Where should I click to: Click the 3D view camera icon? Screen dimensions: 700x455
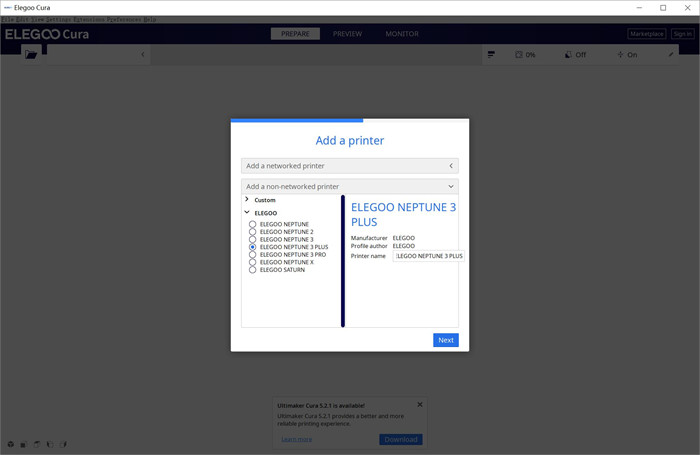click(x=11, y=444)
